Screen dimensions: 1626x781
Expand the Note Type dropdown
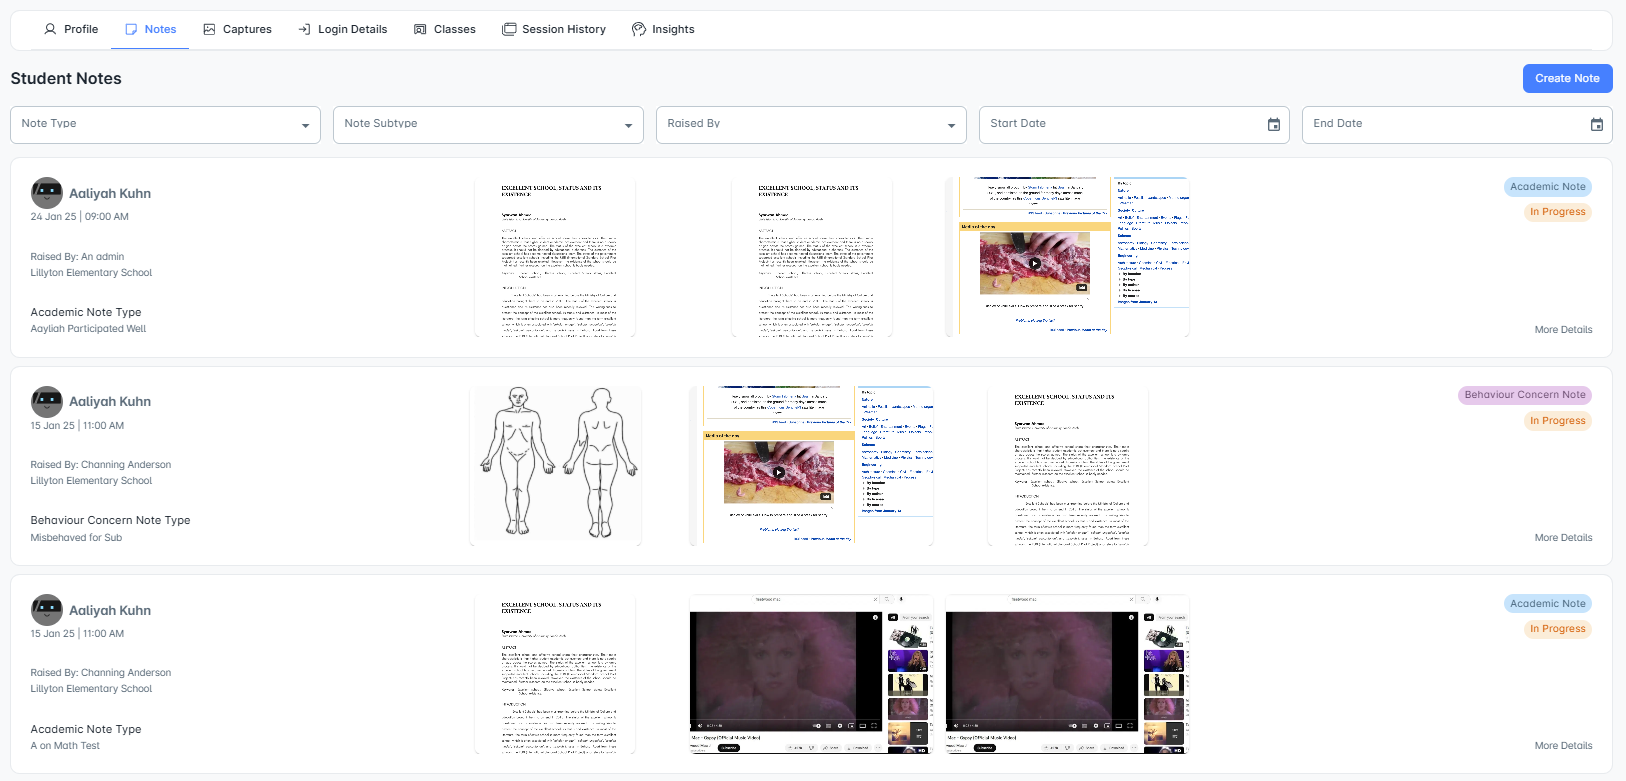166,124
